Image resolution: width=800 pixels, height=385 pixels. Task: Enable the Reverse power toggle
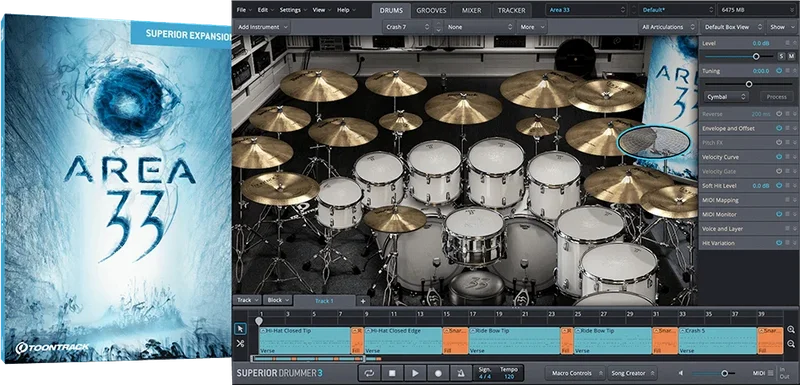click(x=779, y=114)
